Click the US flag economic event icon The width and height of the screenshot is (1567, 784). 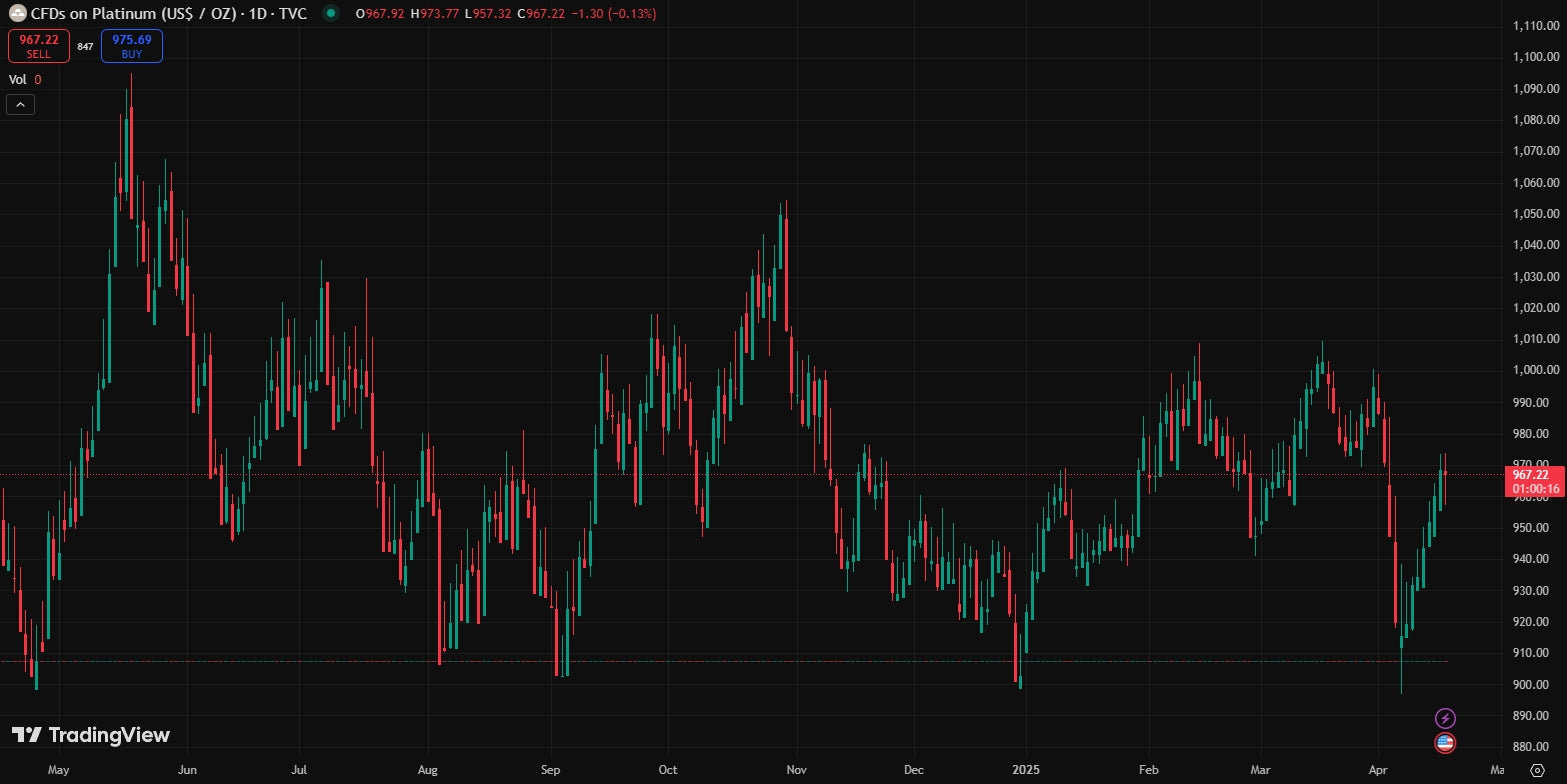coord(1445,743)
